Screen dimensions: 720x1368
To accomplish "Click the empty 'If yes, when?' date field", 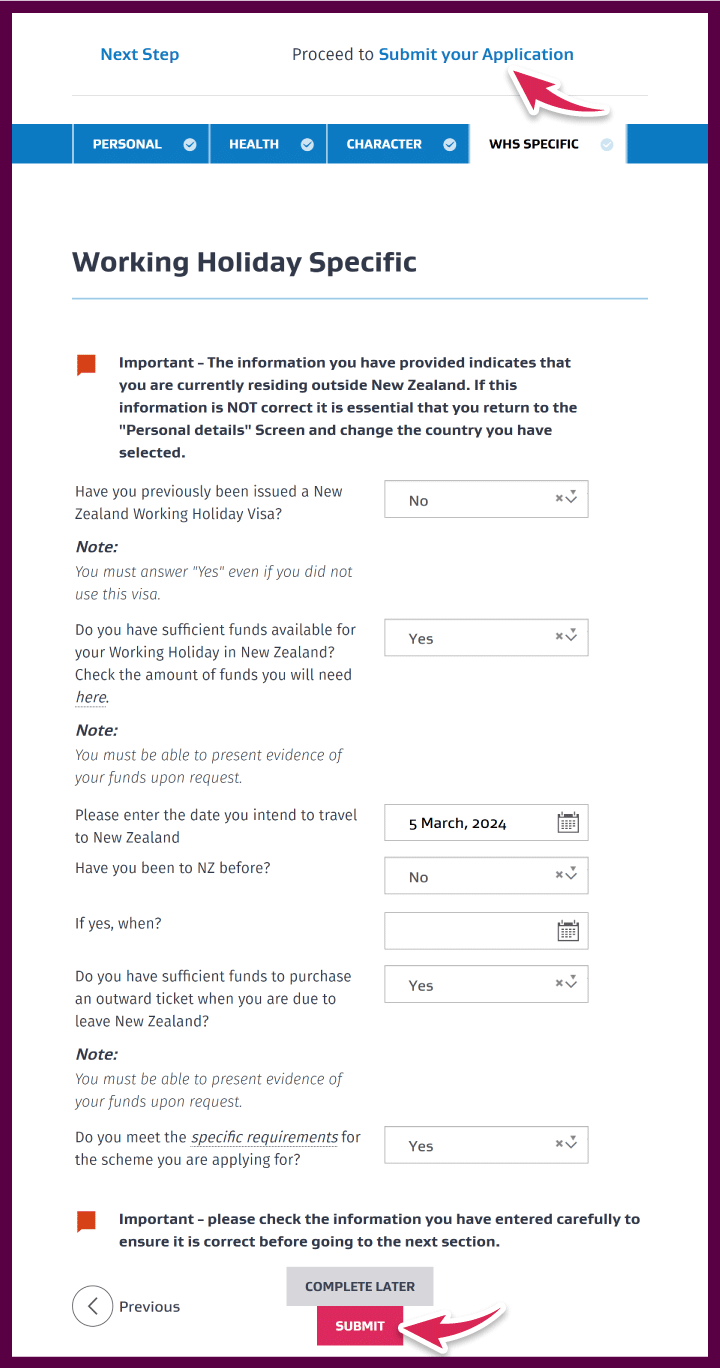I will pyautogui.click(x=486, y=931).
